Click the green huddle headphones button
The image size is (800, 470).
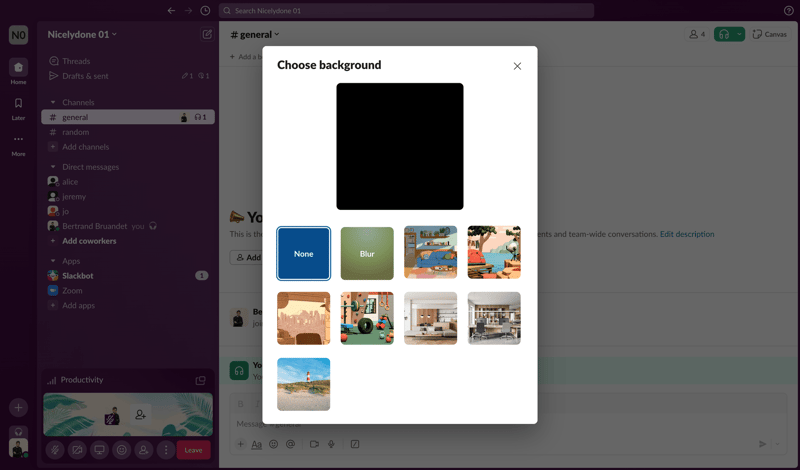tap(723, 34)
